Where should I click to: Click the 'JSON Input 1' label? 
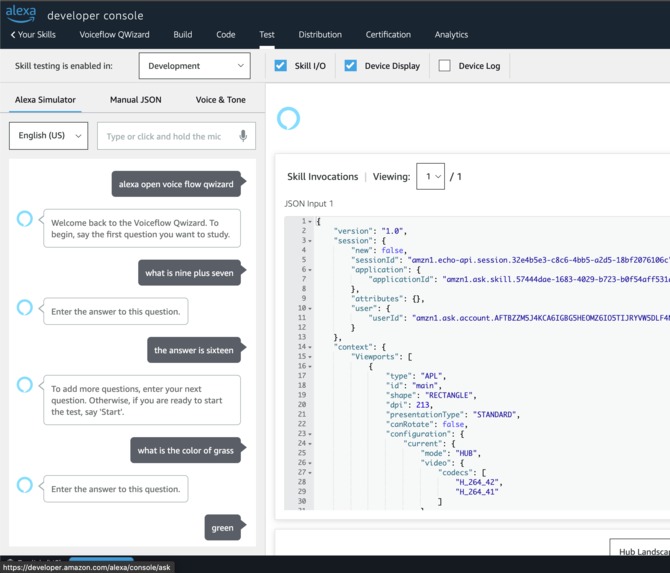[309, 203]
